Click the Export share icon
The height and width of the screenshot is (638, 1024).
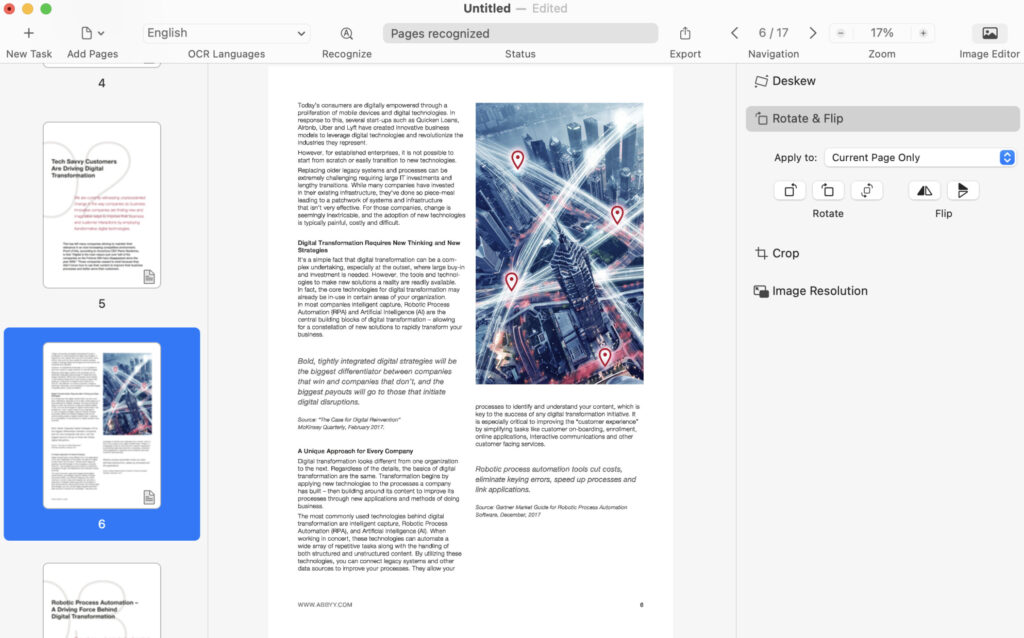pos(685,33)
